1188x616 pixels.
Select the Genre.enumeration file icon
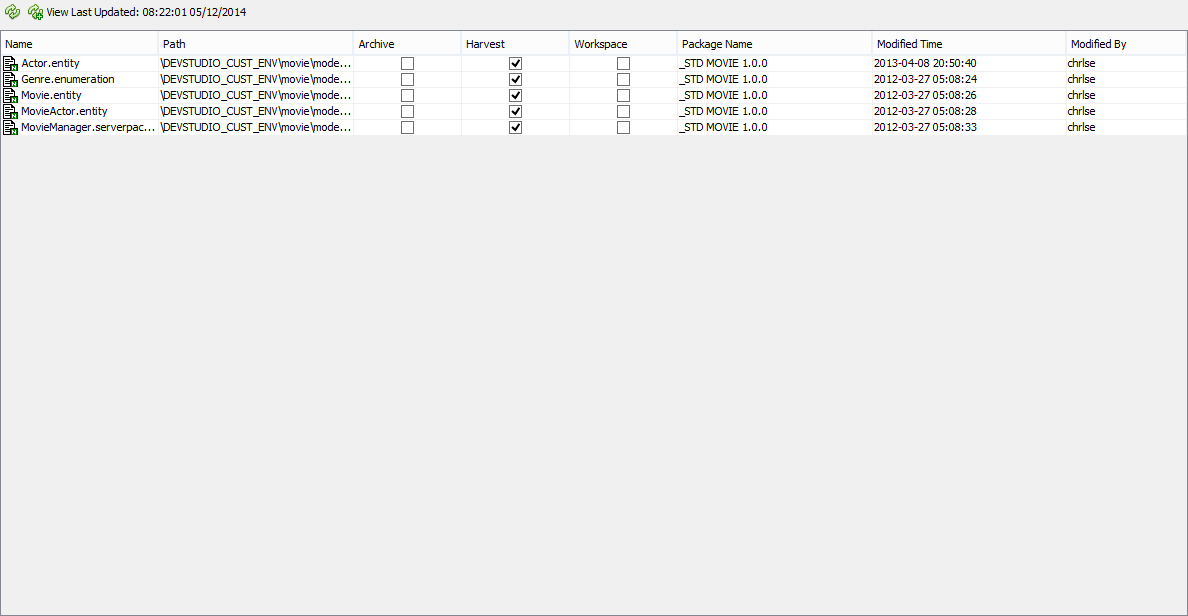pyautogui.click(x=11, y=80)
